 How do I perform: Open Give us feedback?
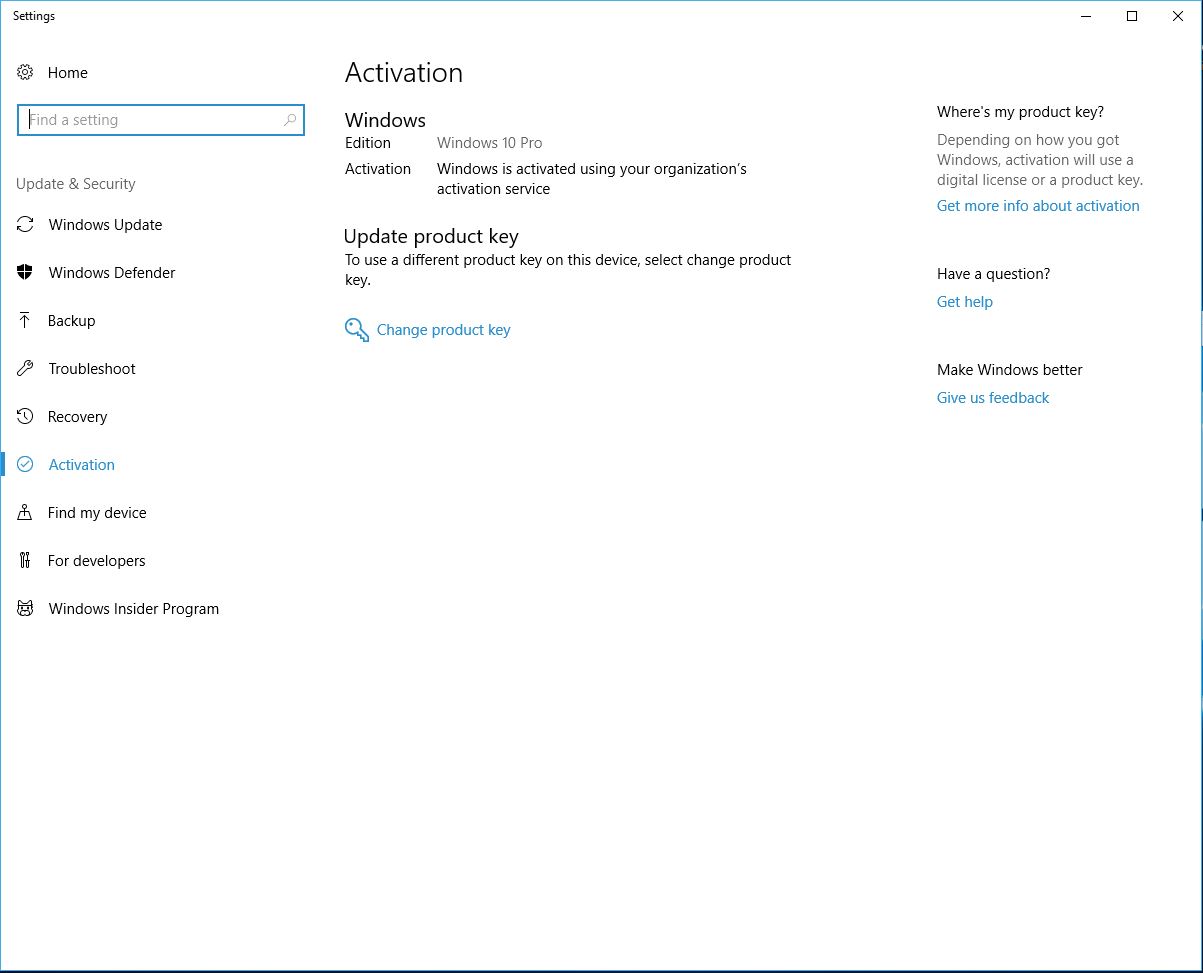tap(992, 397)
